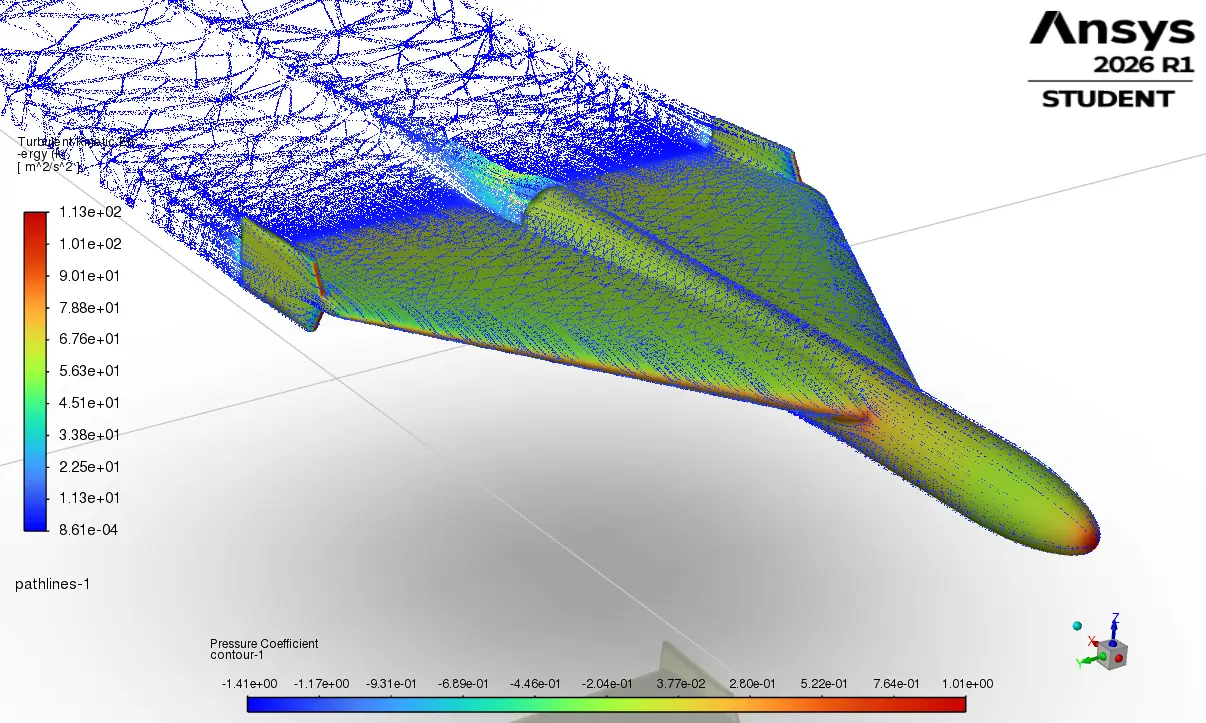Select the pathlines-1 legend label

(52, 583)
